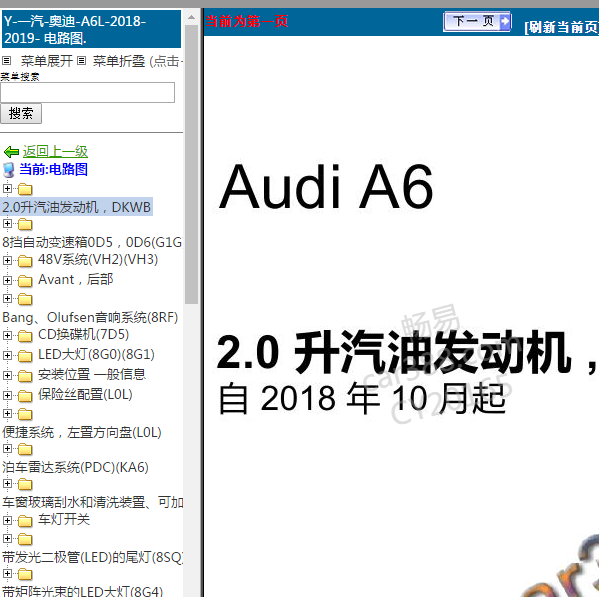Expand the CD换碟机(7D5) node

(x=7, y=335)
